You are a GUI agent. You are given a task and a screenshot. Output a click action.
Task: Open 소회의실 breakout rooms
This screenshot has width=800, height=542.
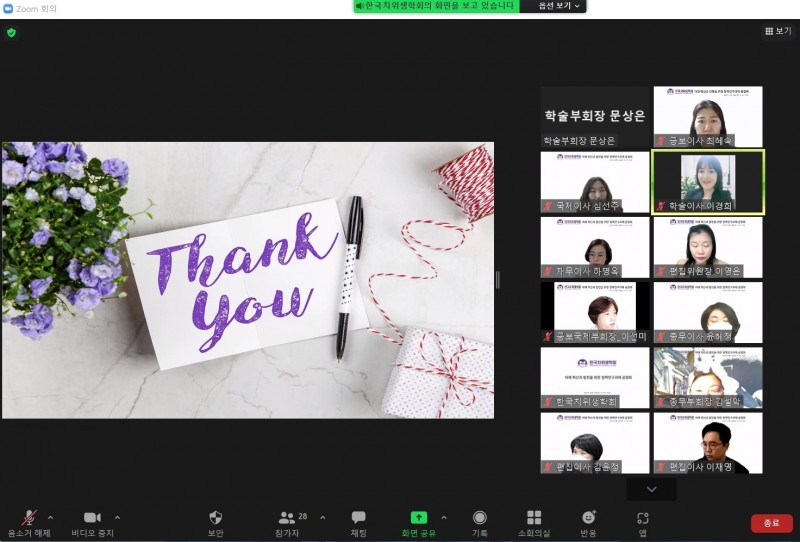pos(535,518)
